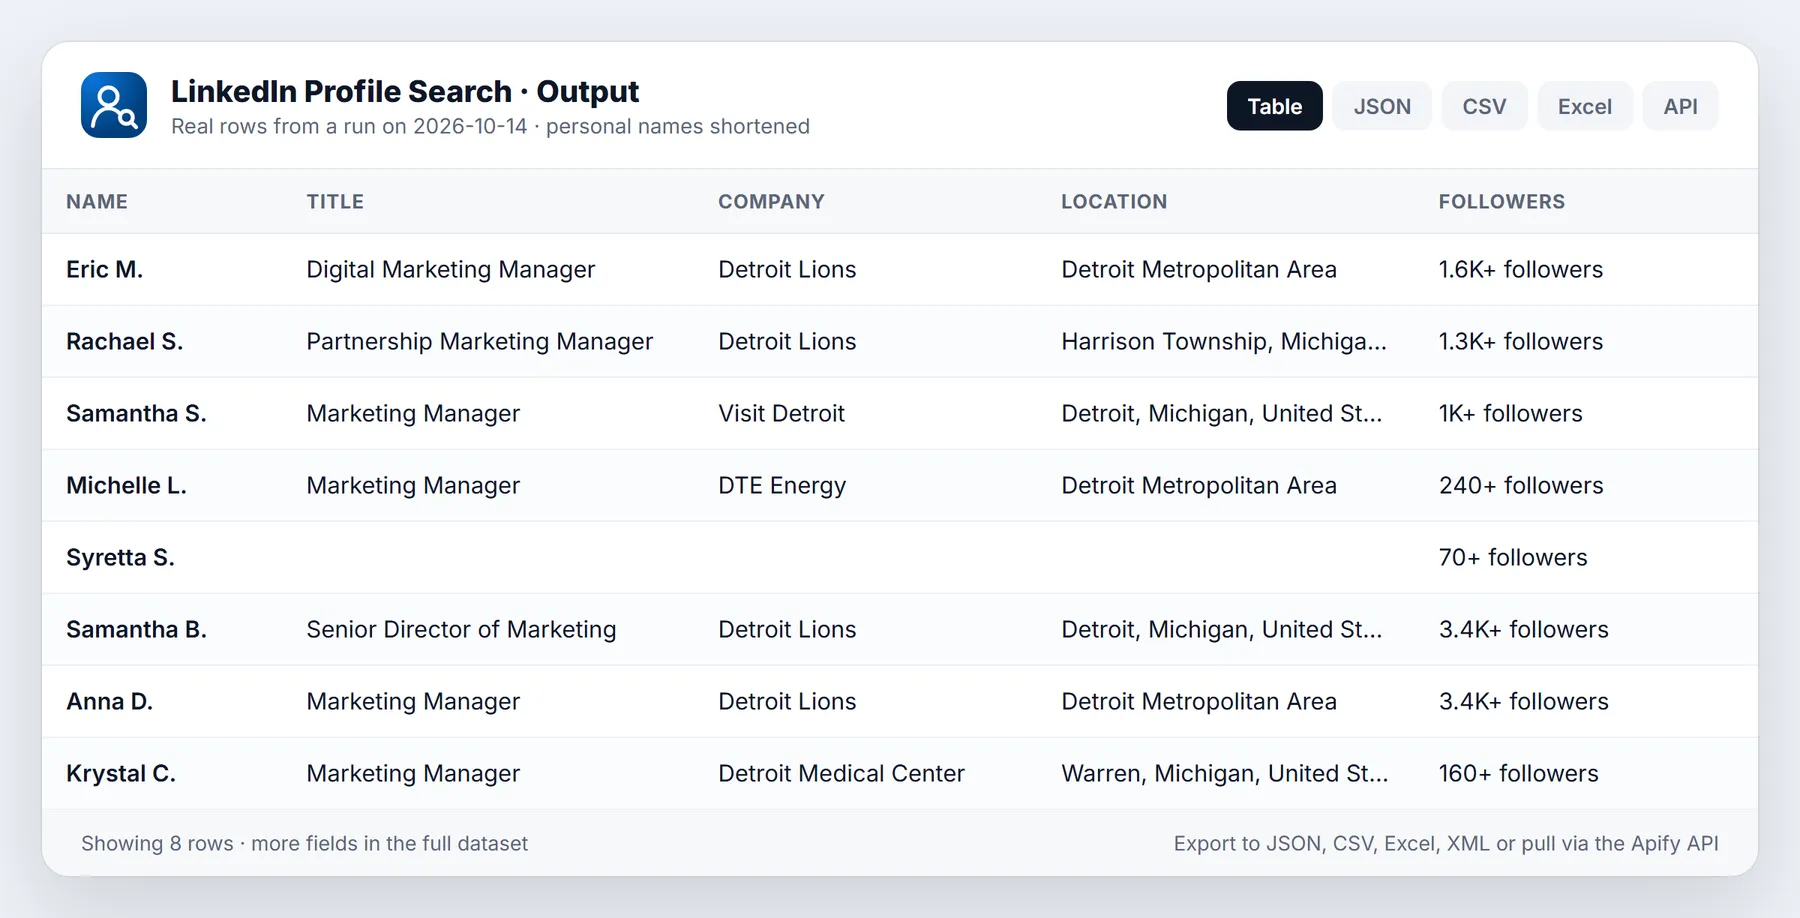Viewport: 1800px width, 918px height.
Task: Click the FOLLOWERS column header
Action: [1502, 201]
